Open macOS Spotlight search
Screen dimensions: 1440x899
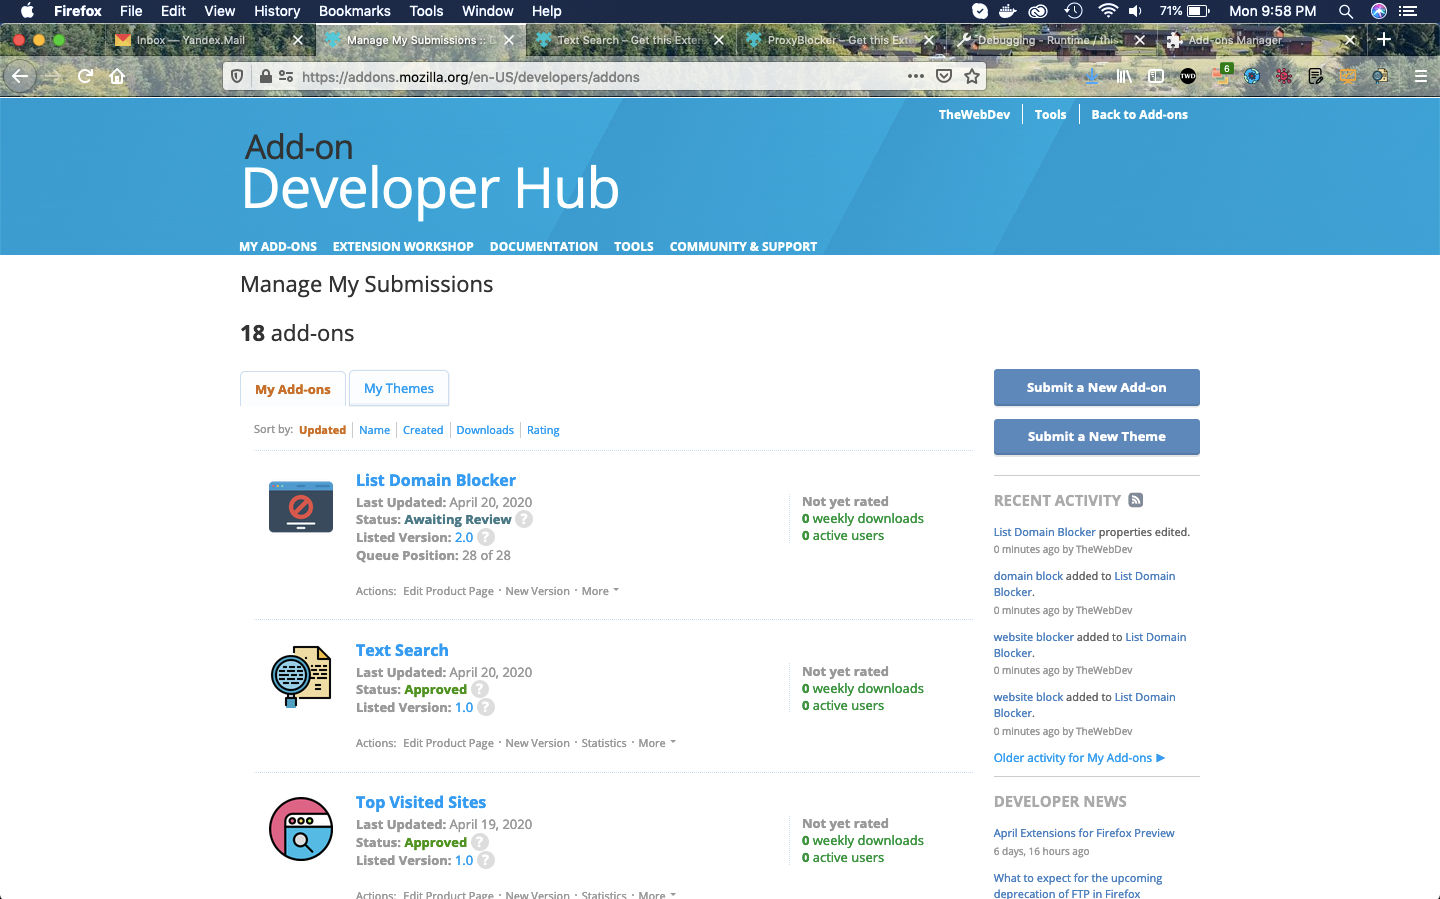[x=1346, y=11]
